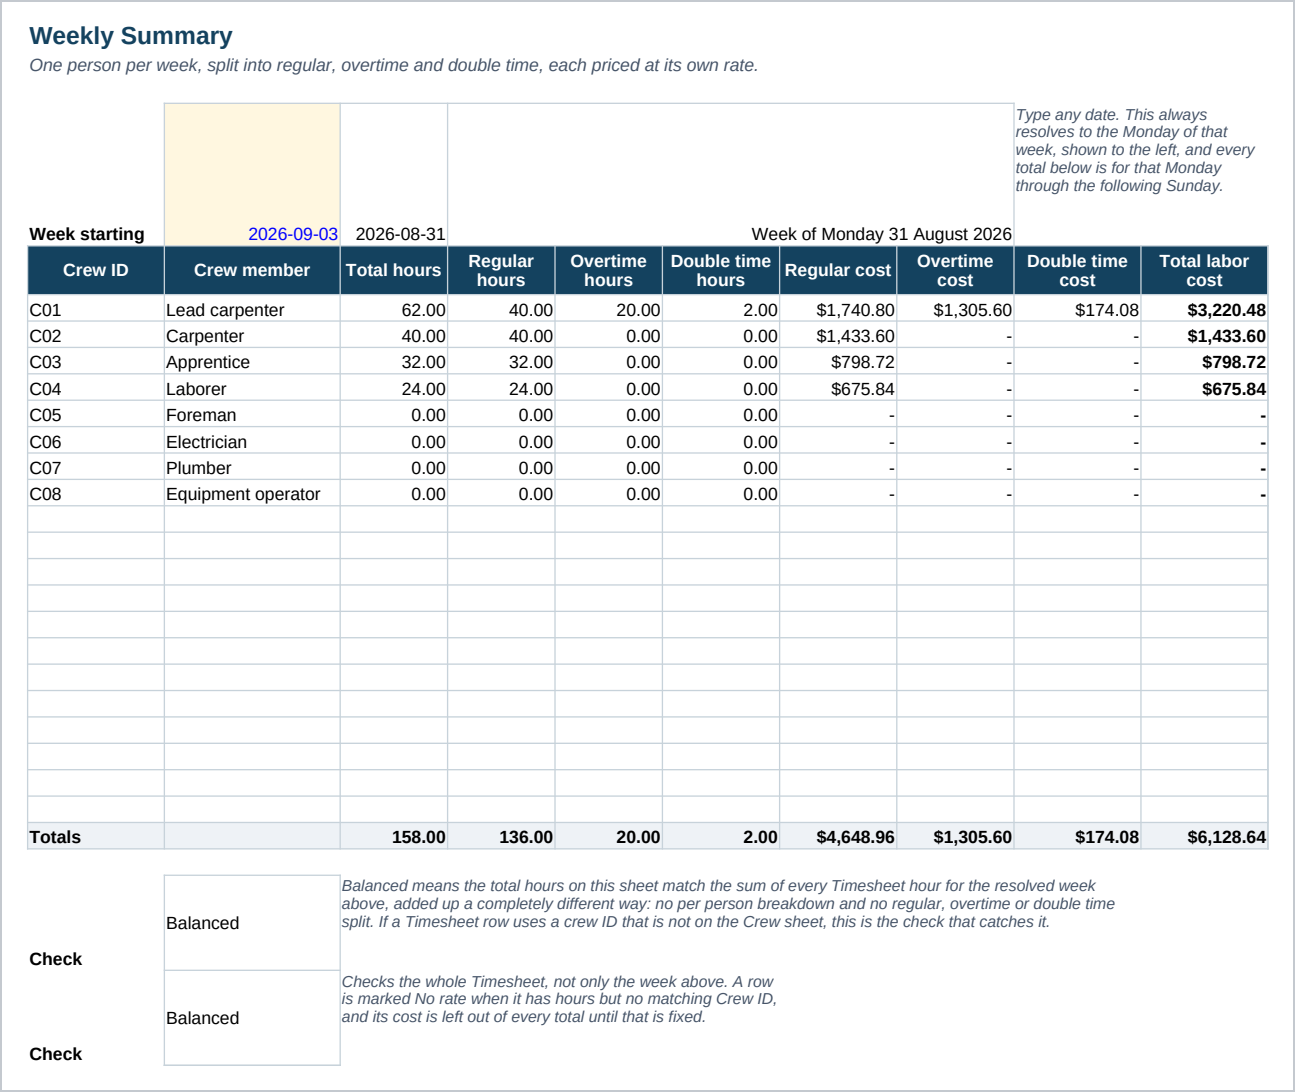Select the Lead carpenter cell
The width and height of the screenshot is (1295, 1092).
click(252, 310)
